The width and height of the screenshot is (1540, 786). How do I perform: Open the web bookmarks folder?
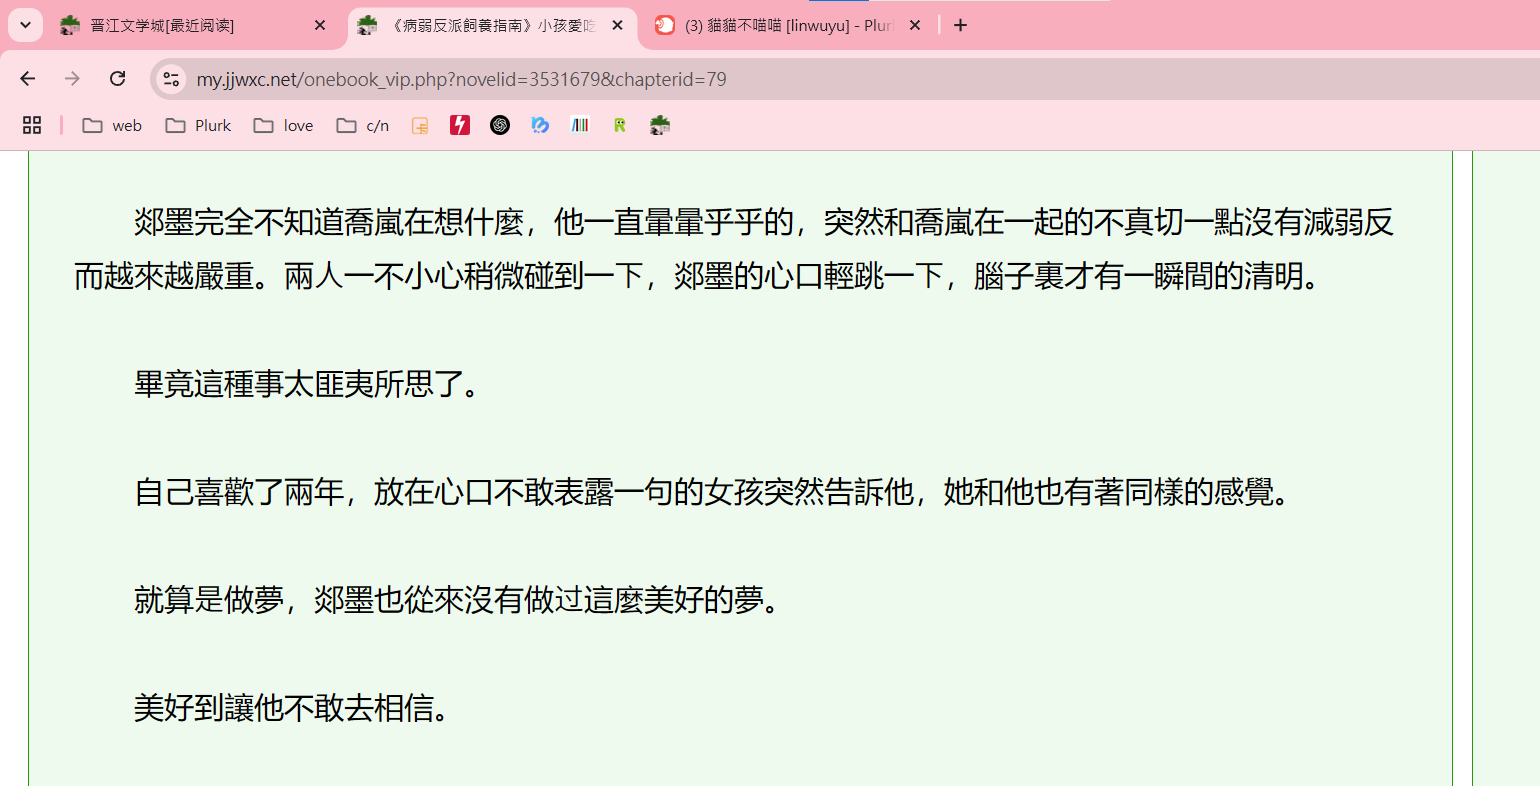tap(112, 125)
